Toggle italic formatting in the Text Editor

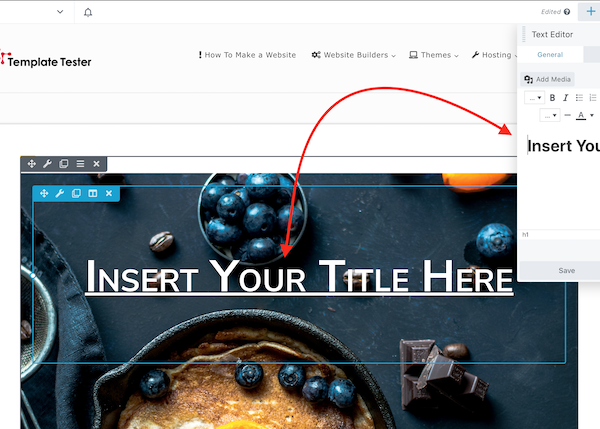pos(565,98)
